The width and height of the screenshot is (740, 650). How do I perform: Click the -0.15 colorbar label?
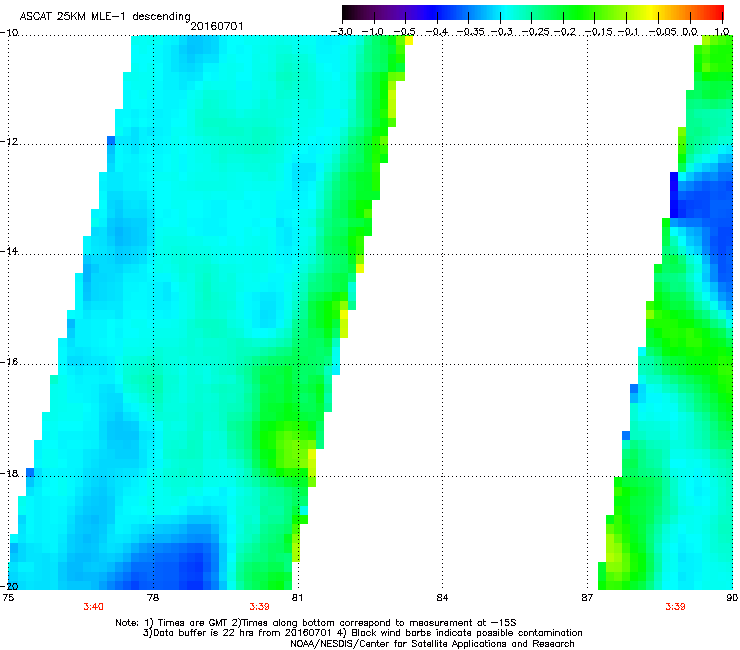(599, 32)
